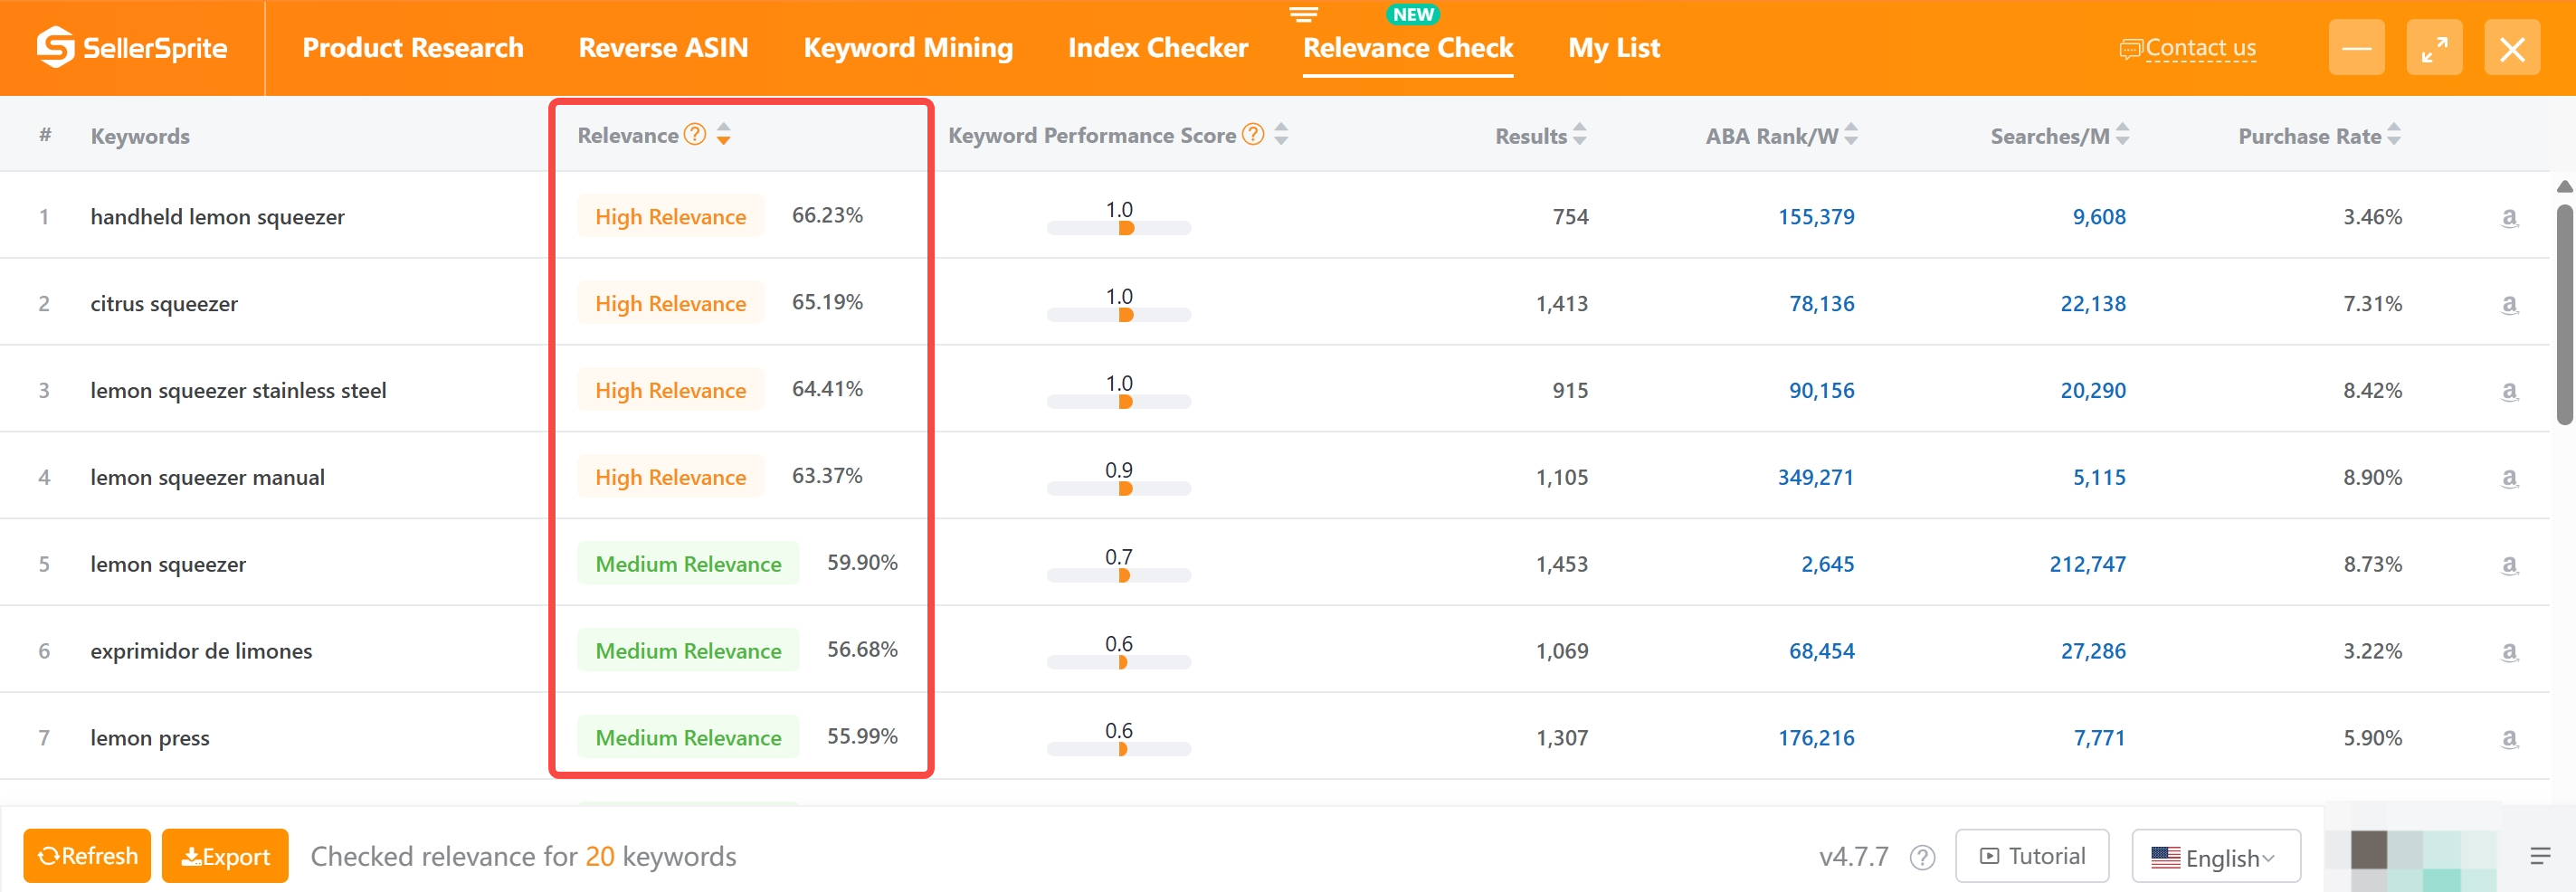Sort the ABA Rank/W column
Image resolution: width=2576 pixels, height=892 pixels.
[x=1851, y=134]
